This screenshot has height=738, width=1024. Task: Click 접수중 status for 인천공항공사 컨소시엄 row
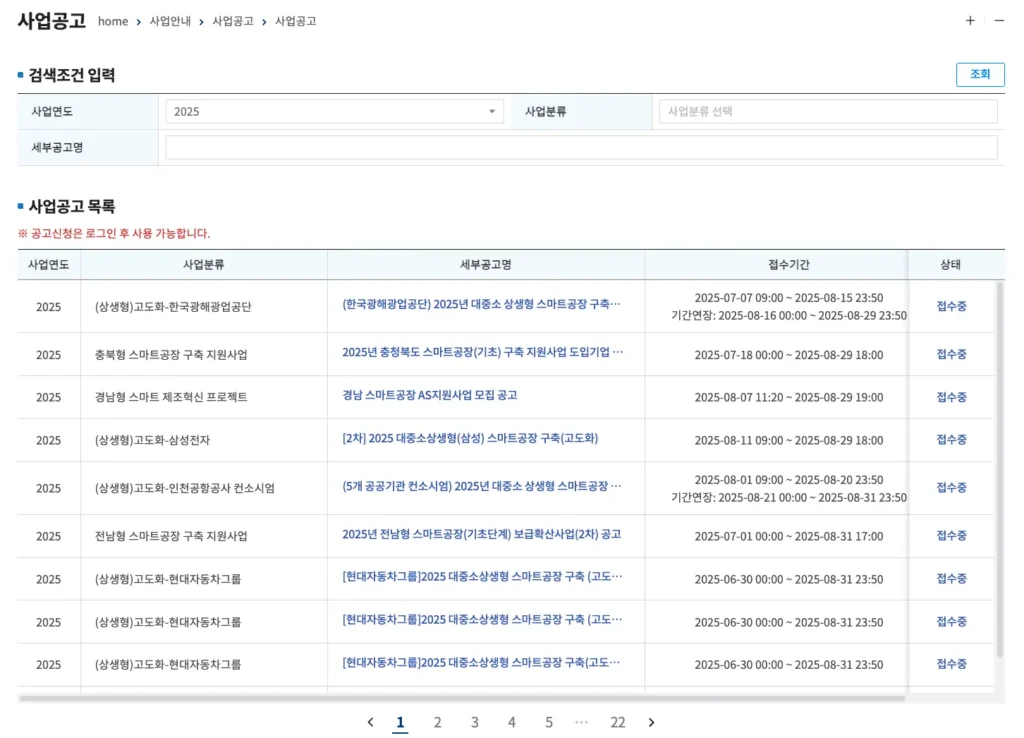point(951,488)
